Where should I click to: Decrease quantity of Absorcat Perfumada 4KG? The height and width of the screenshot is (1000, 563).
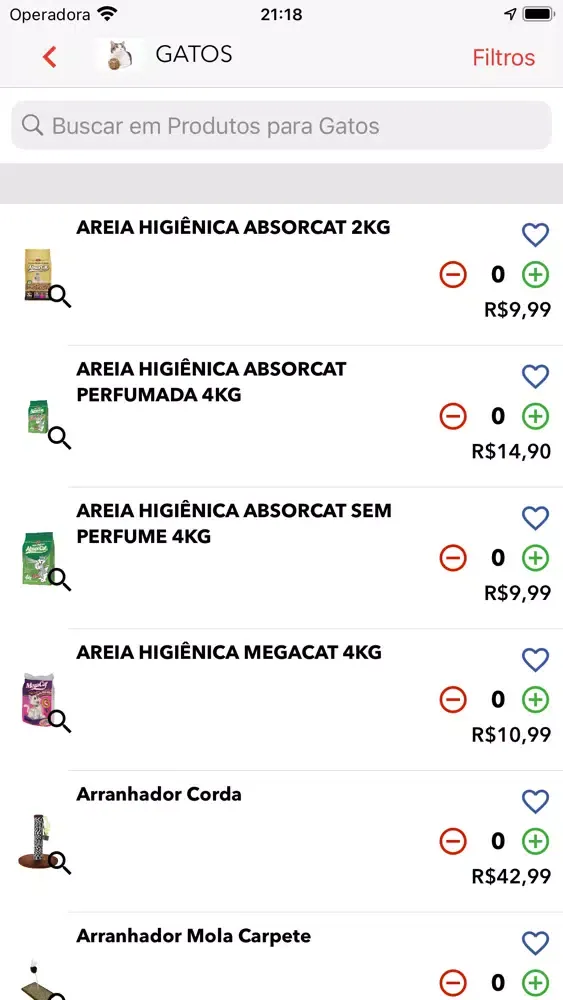point(453,416)
